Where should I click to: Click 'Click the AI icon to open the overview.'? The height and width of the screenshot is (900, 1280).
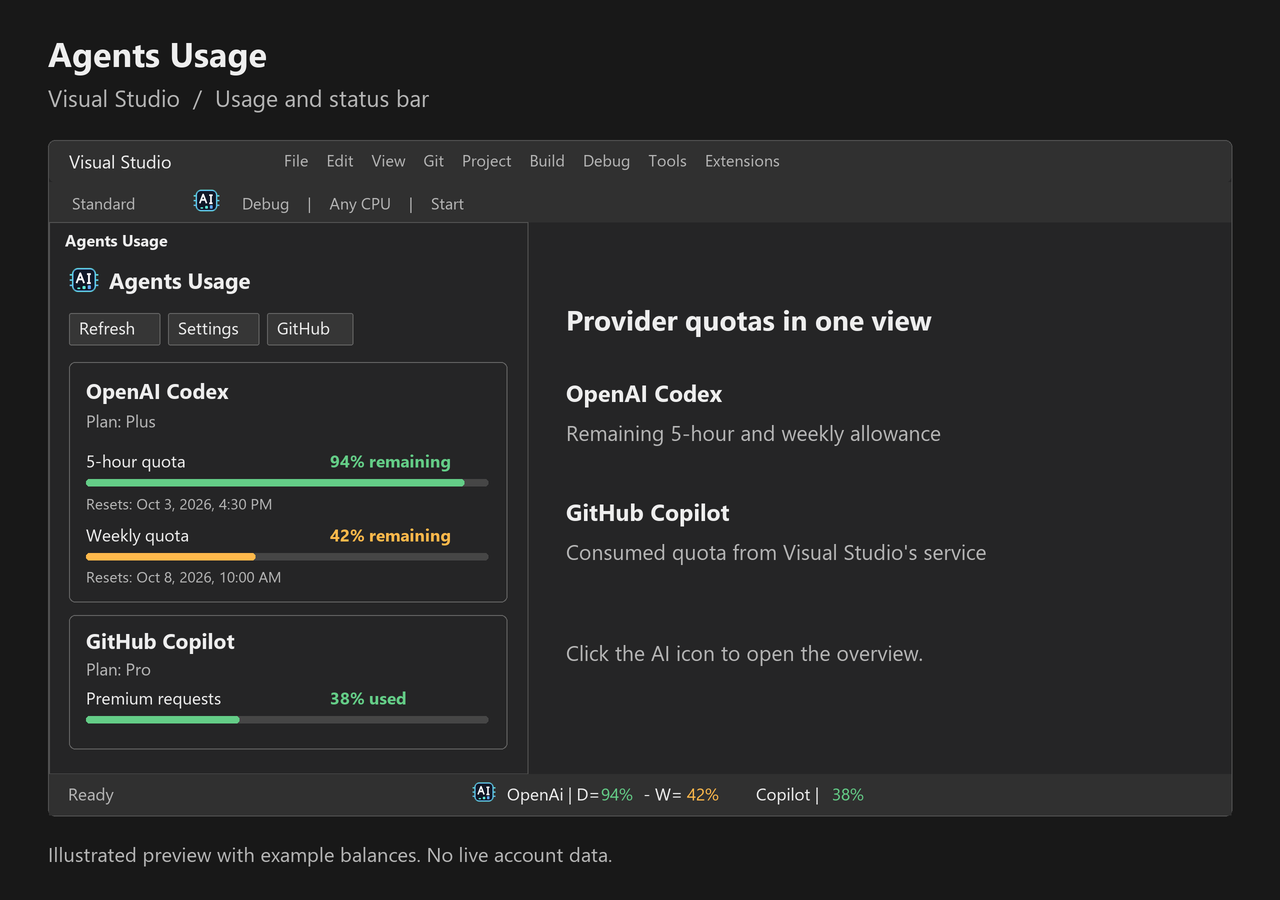click(744, 654)
